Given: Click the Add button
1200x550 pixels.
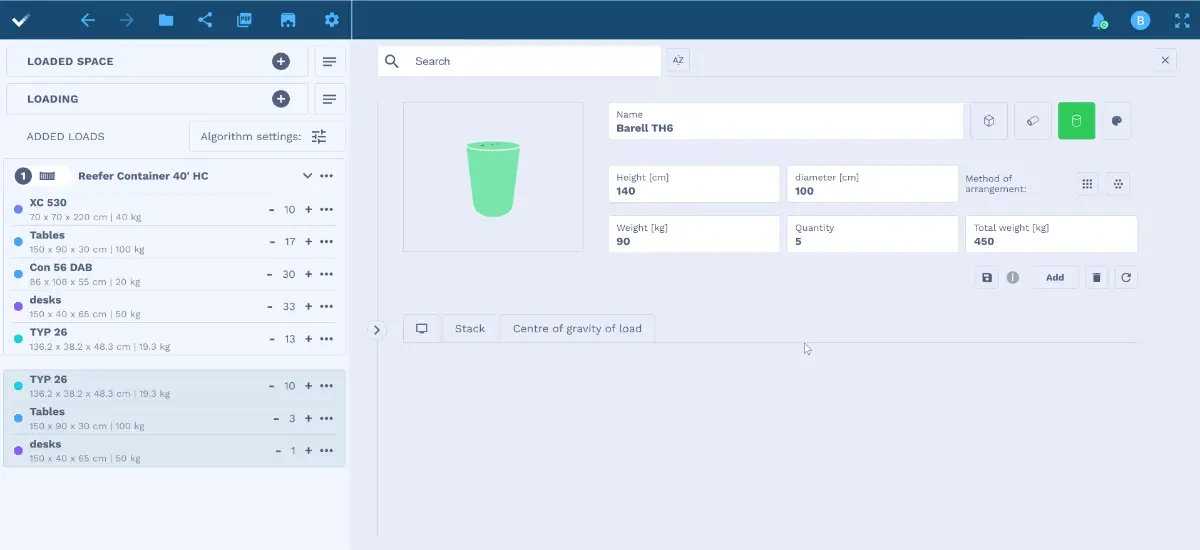Looking at the screenshot, I should (1054, 277).
